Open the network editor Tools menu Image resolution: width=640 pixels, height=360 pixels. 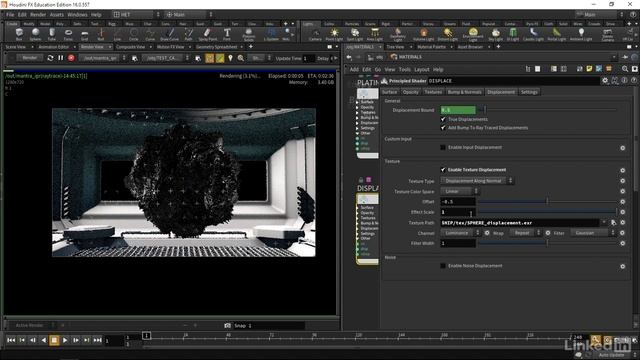click(x=404, y=69)
